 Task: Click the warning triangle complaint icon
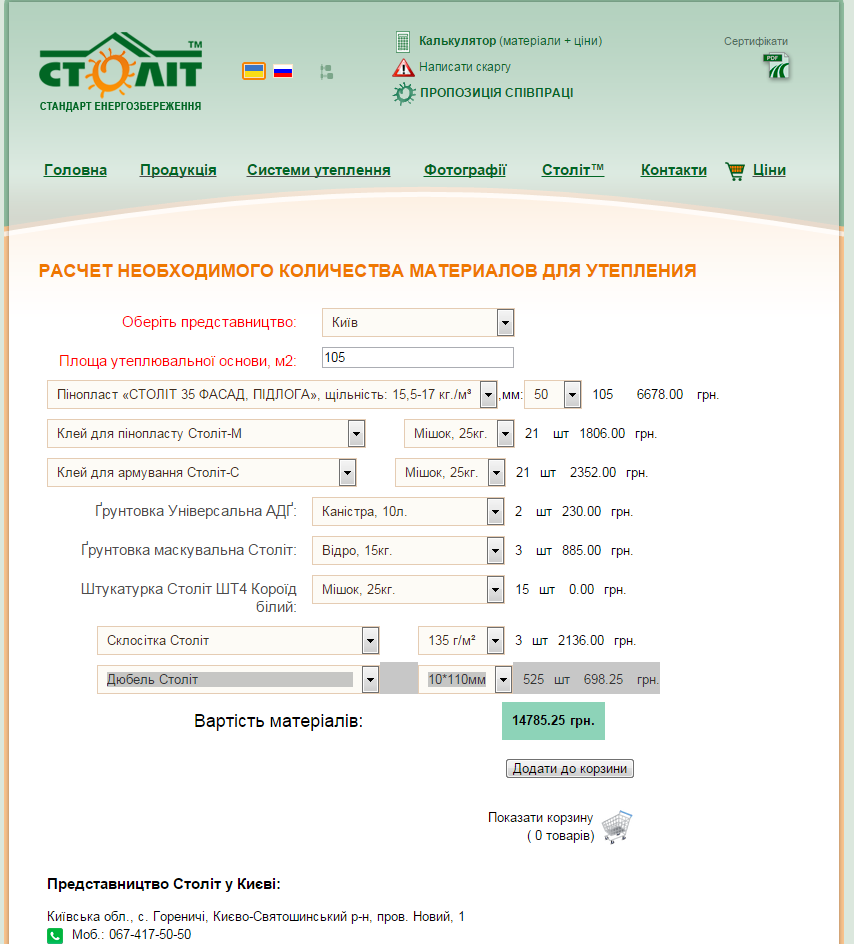click(403, 67)
